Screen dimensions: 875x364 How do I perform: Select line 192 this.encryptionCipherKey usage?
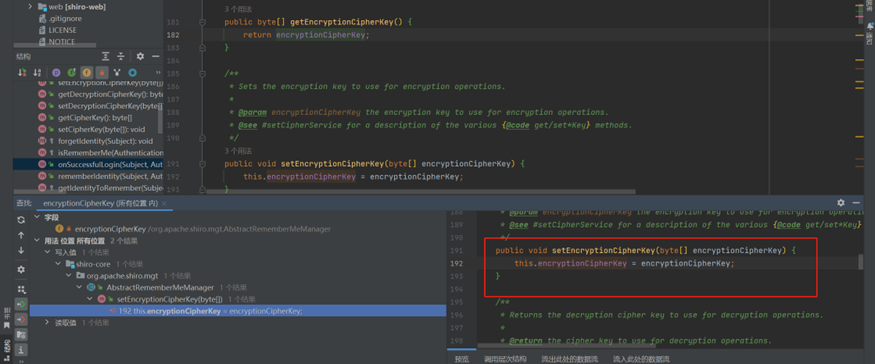[238, 311]
